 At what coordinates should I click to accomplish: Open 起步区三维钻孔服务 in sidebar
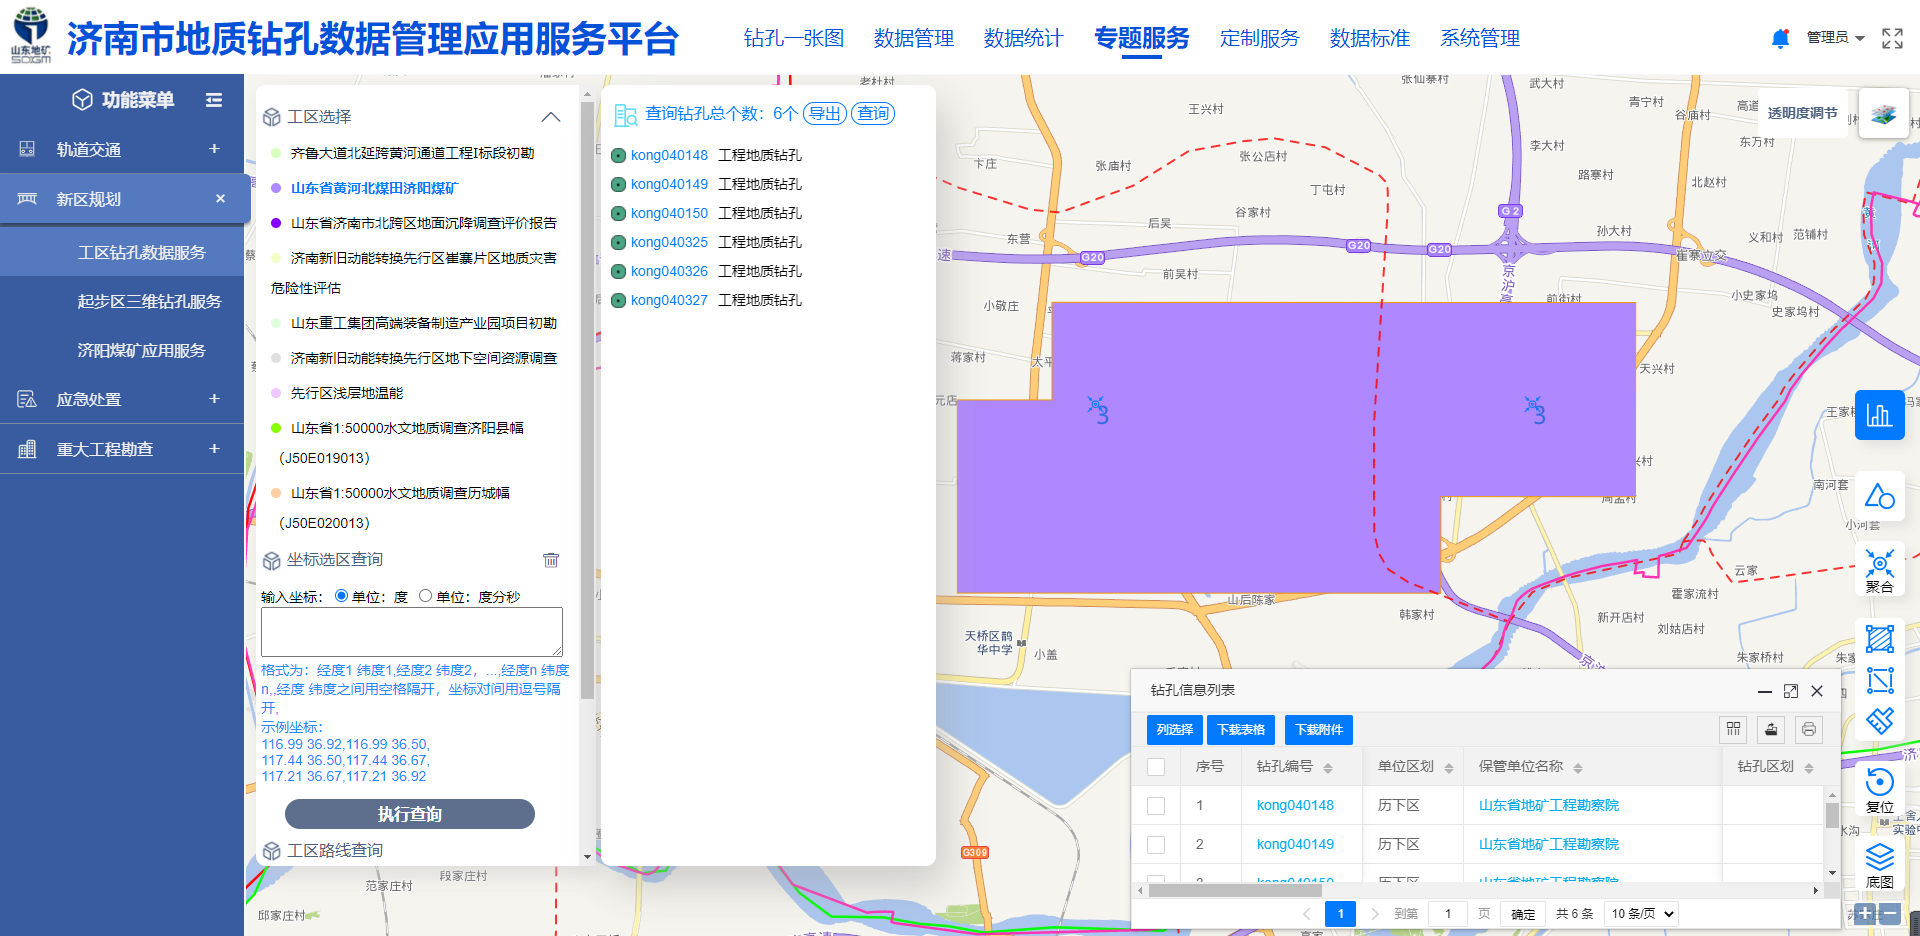coord(149,301)
